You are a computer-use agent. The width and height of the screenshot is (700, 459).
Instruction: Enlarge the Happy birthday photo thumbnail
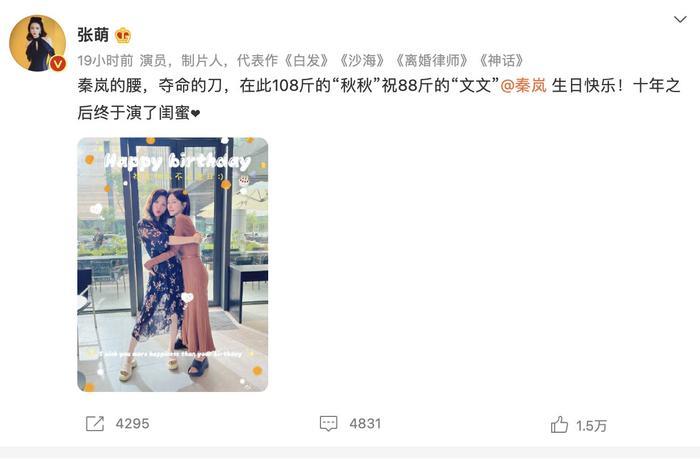click(172, 264)
